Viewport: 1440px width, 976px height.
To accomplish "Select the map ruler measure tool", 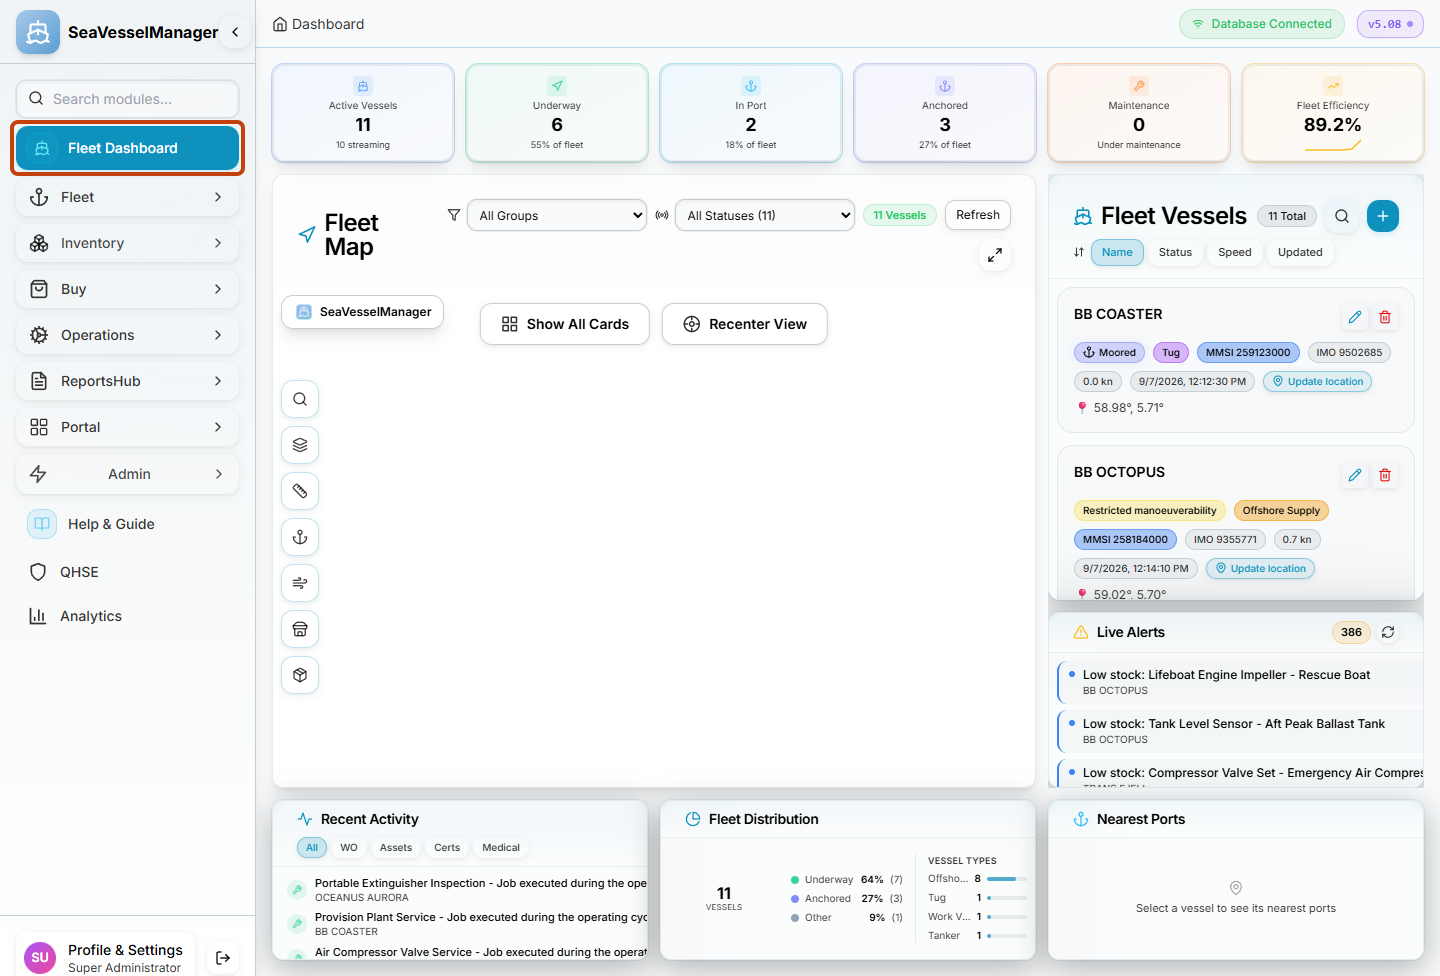I will point(300,491).
